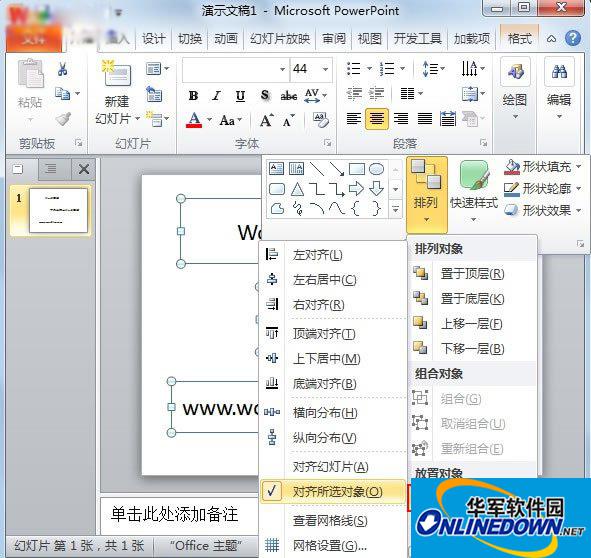Select slide 1 thumbnail

point(58,210)
